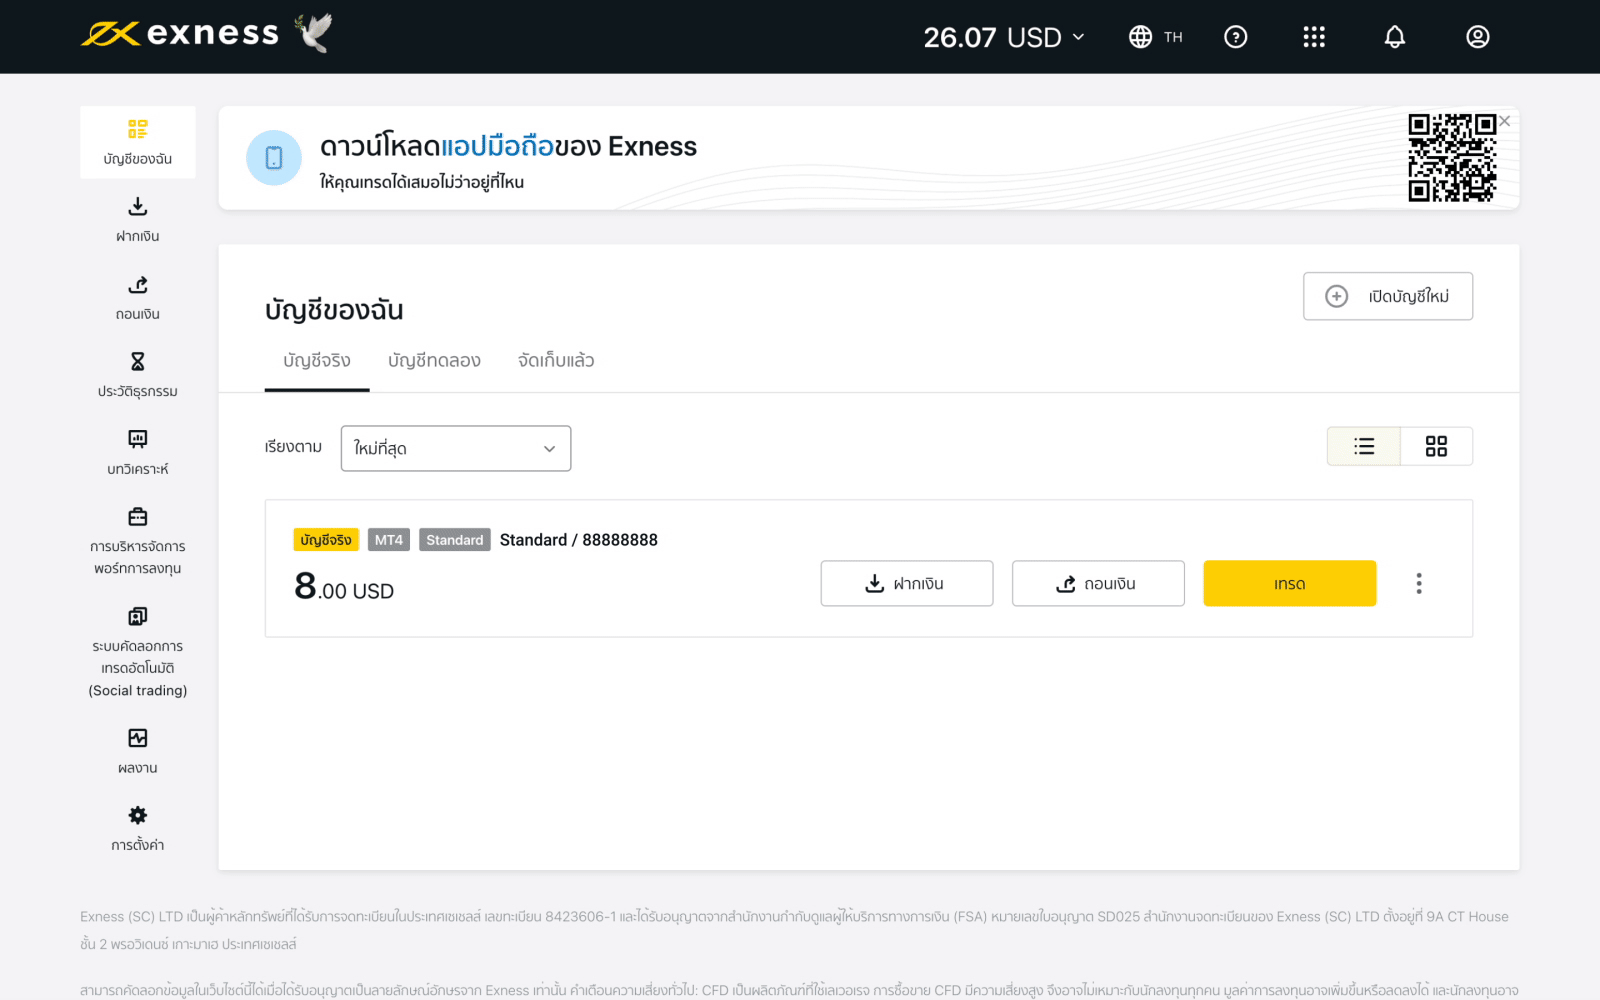Switch to the จัดเก็บแล้ว archived tab
1600x1000 pixels.
[x=556, y=361]
